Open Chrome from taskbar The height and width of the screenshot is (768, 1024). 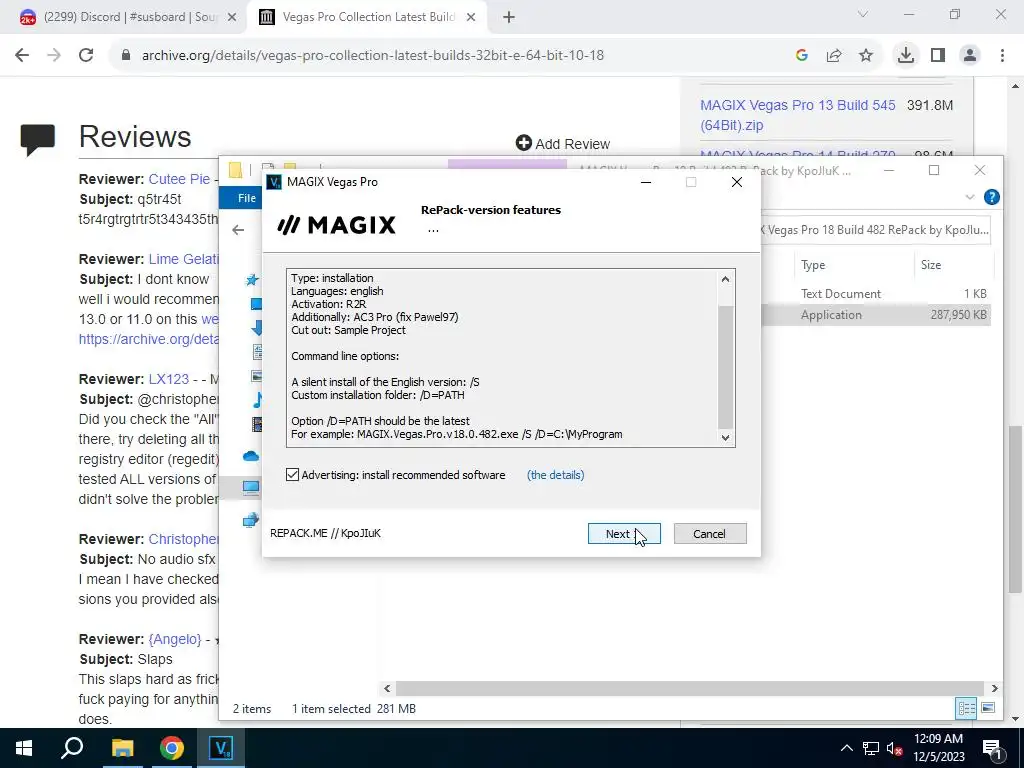(x=172, y=748)
